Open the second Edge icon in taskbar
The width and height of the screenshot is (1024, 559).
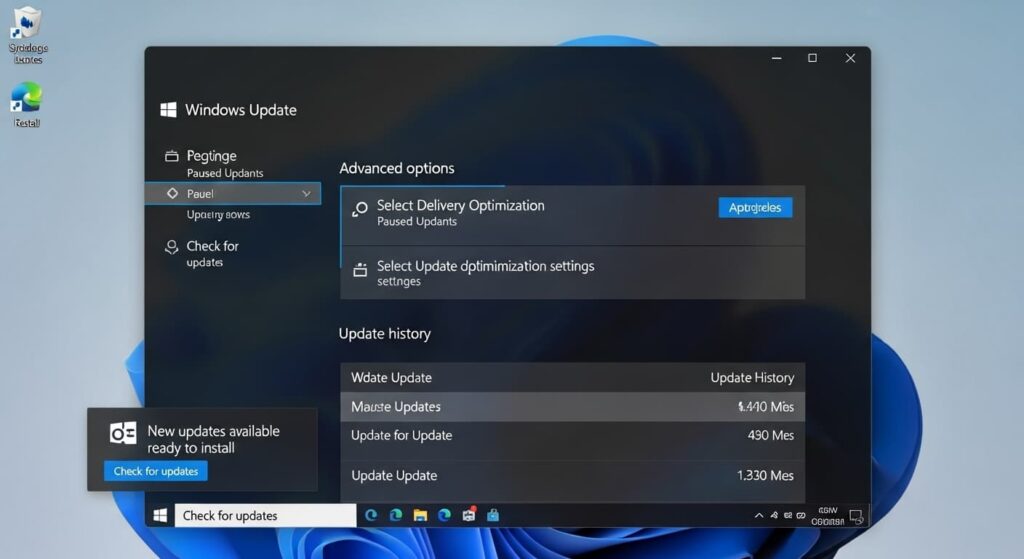[396, 515]
